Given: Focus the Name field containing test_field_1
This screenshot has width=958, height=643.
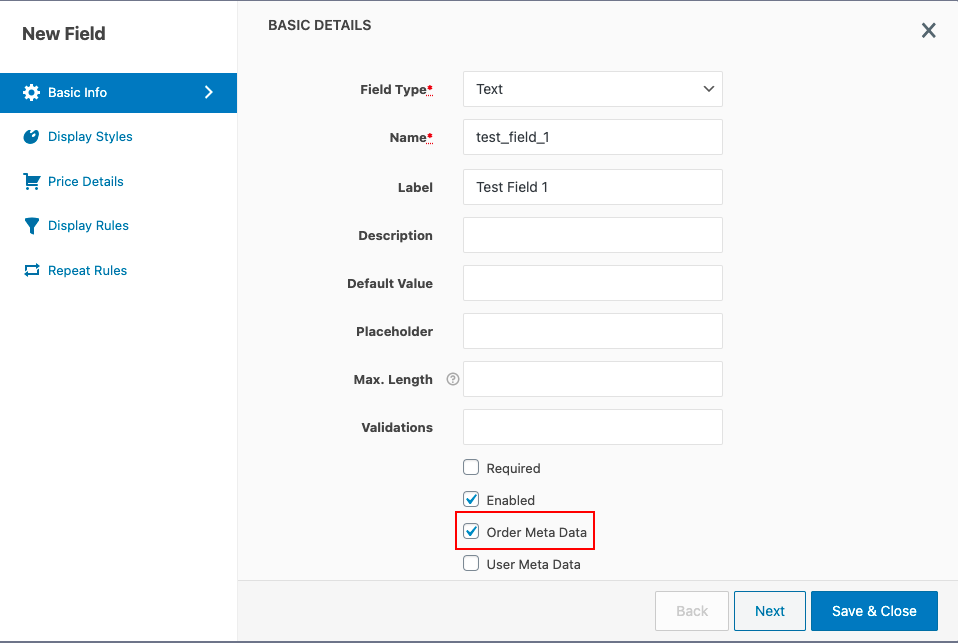Looking at the screenshot, I should [592, 137].
